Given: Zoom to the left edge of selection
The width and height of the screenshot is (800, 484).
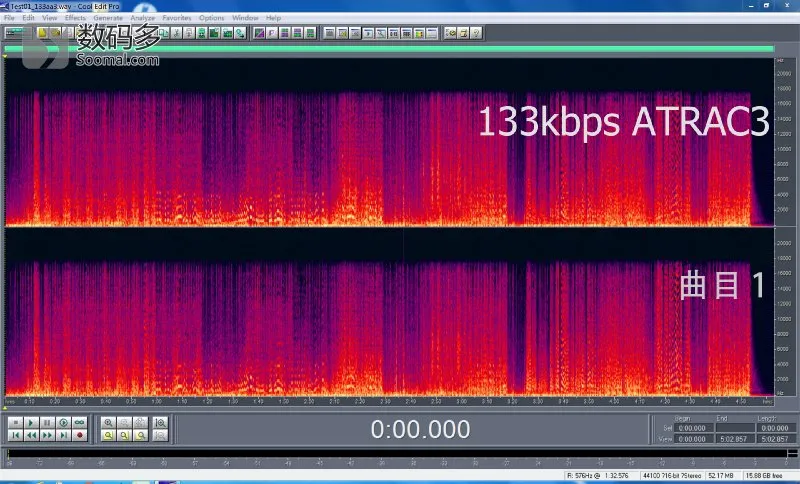Looking at the screenshot, I should [124, 435].
